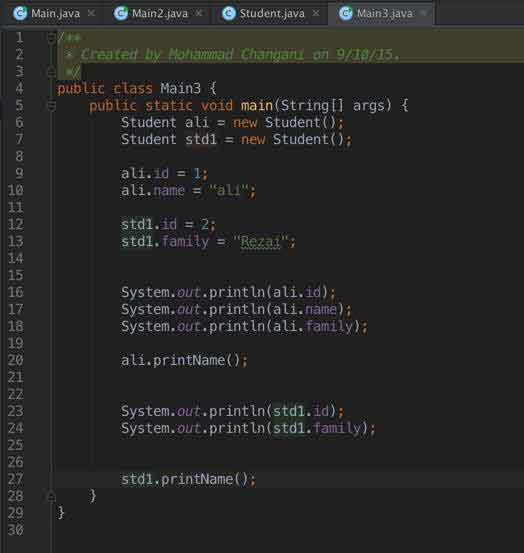
Task: Close the Main3.java tab
Action: coord(424,13)
